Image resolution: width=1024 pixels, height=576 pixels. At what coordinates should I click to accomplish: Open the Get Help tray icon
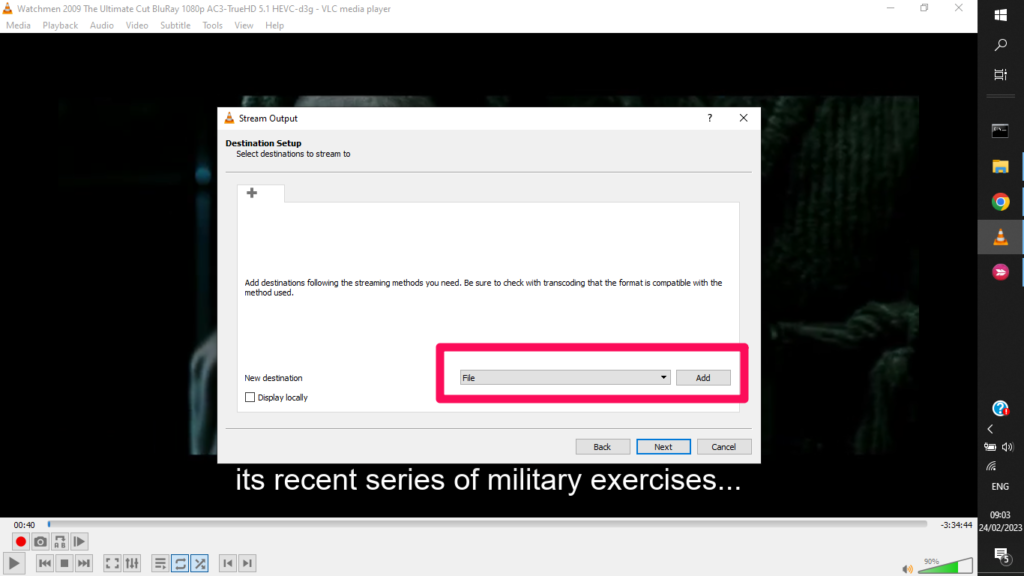(x=1000, y=409)
